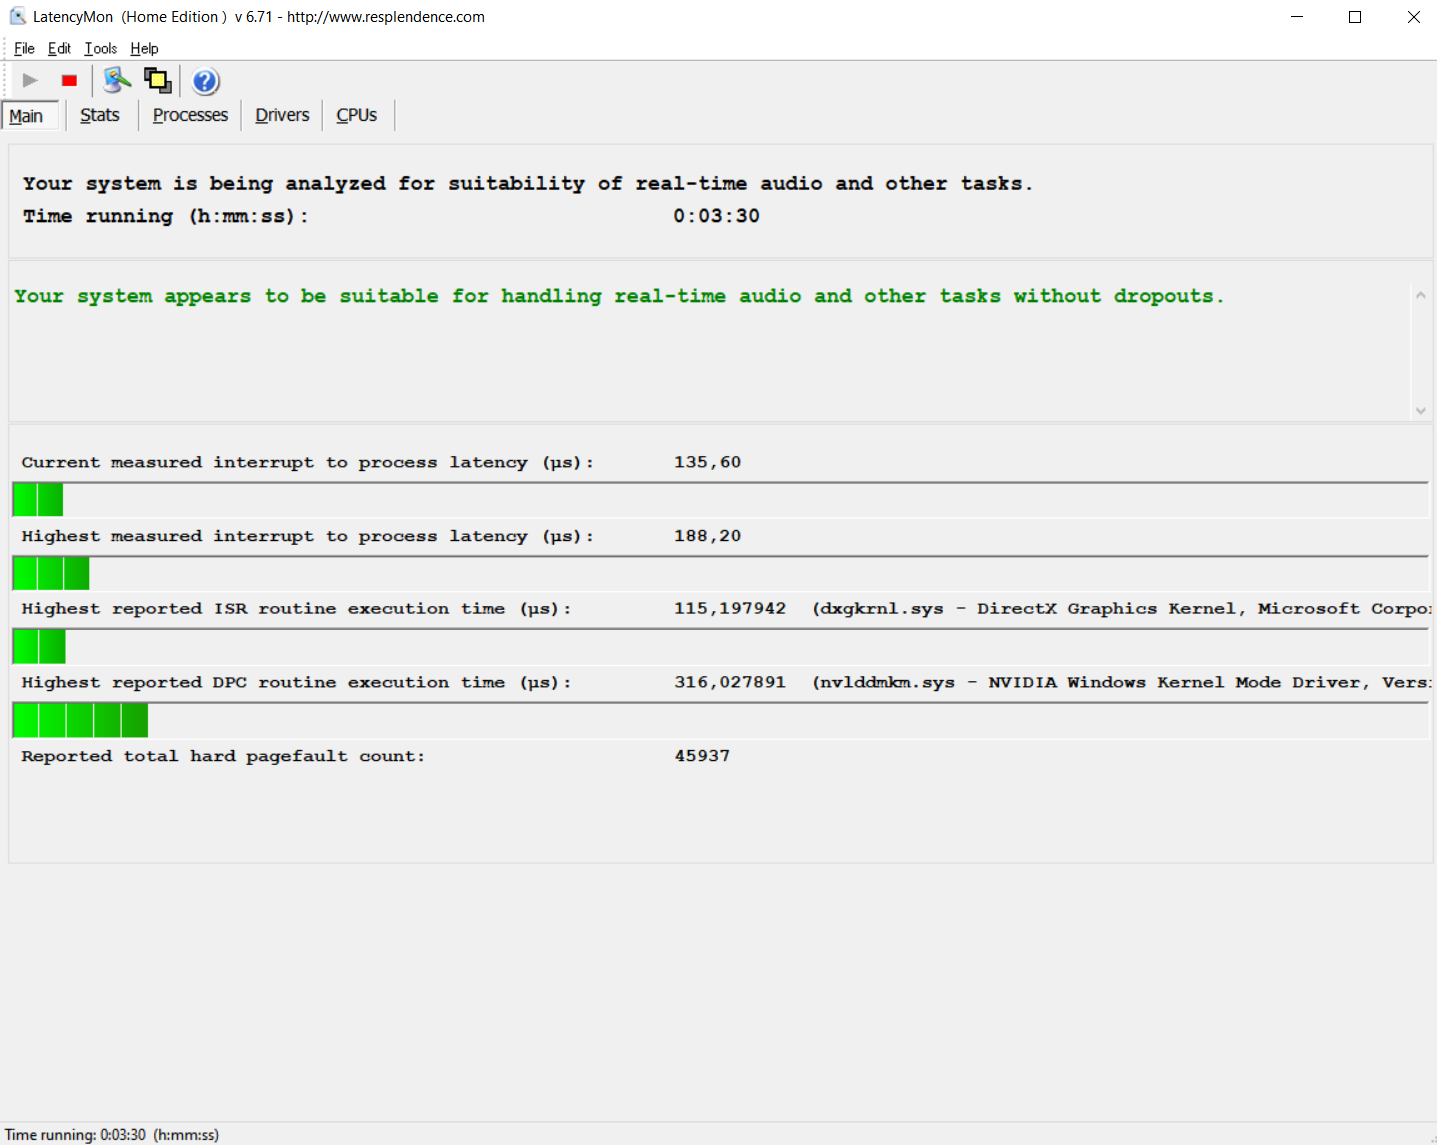Image resolution: width=1437 pixels, height=1145 pixels.
Task: Click the overlapping yellow windows toolbar icon
Action: 157,81
